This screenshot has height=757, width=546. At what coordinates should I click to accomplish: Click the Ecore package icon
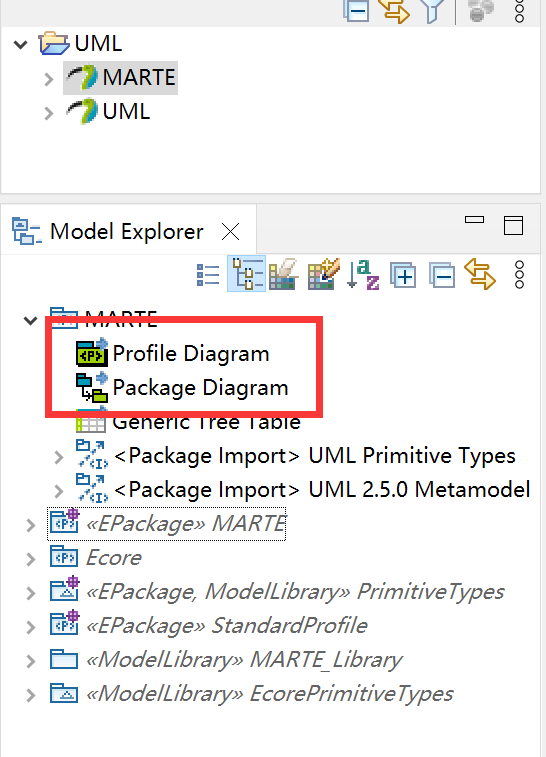point(64,557)
